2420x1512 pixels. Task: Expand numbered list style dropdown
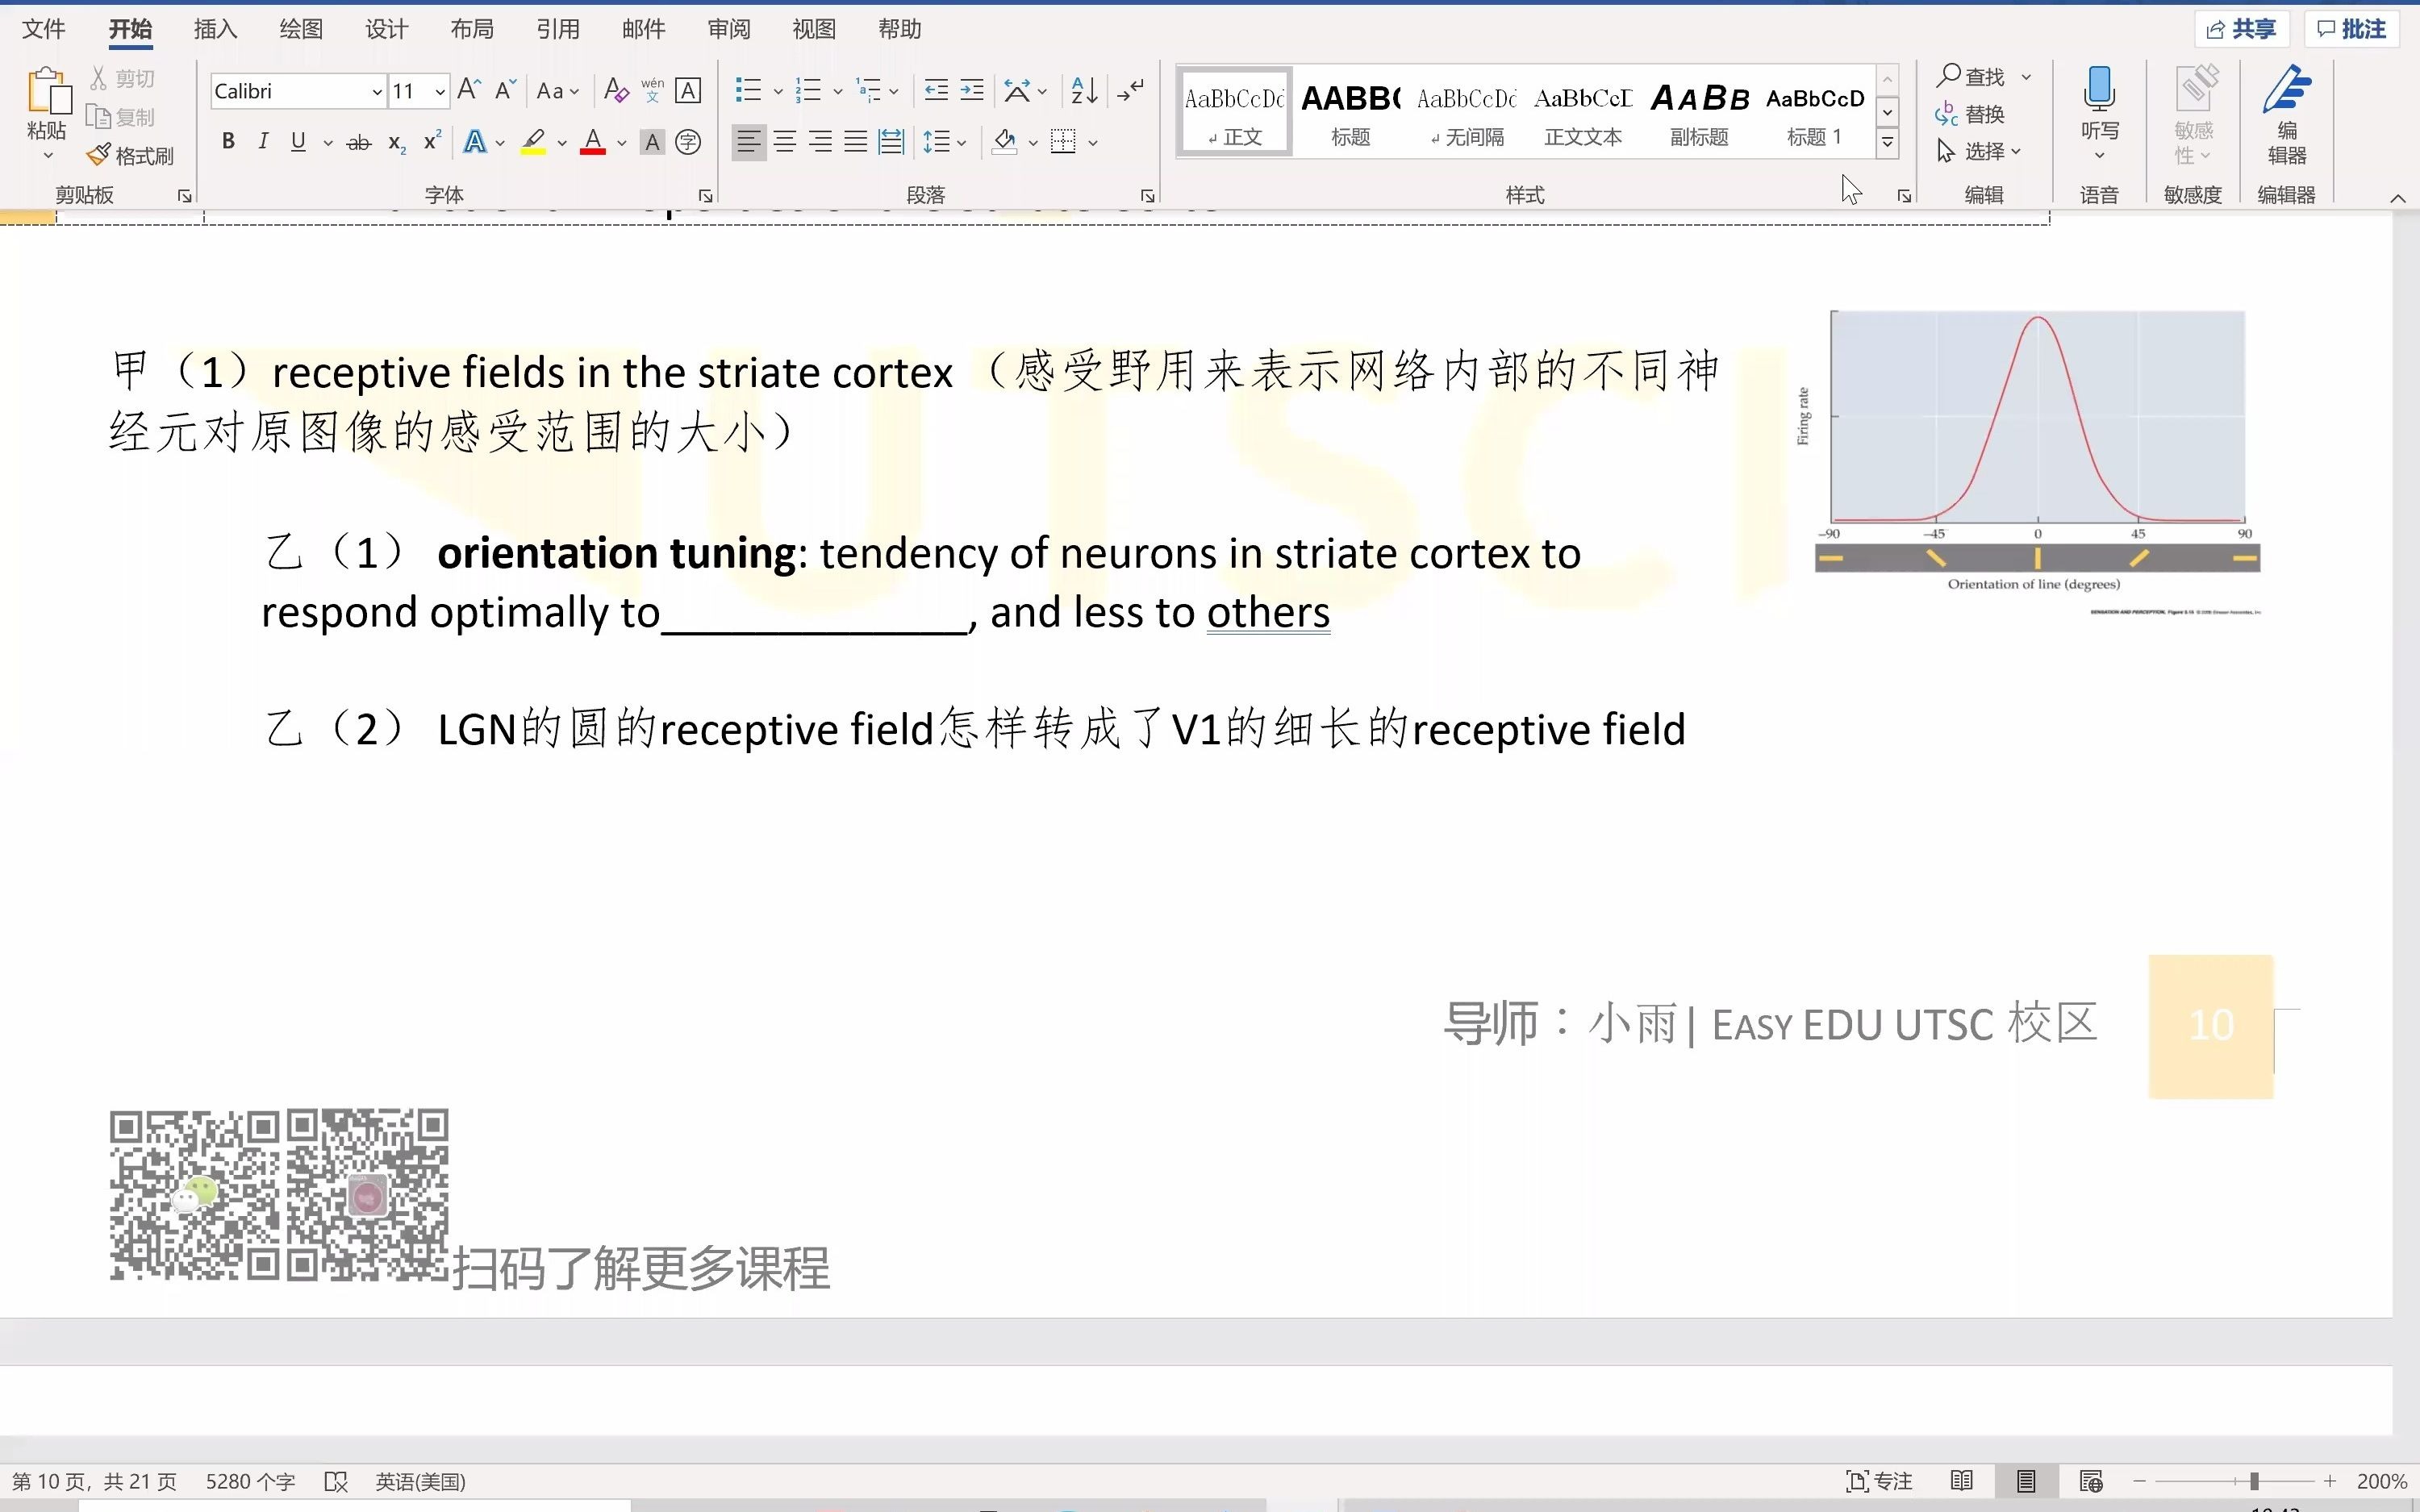click(x=838, y=91)
